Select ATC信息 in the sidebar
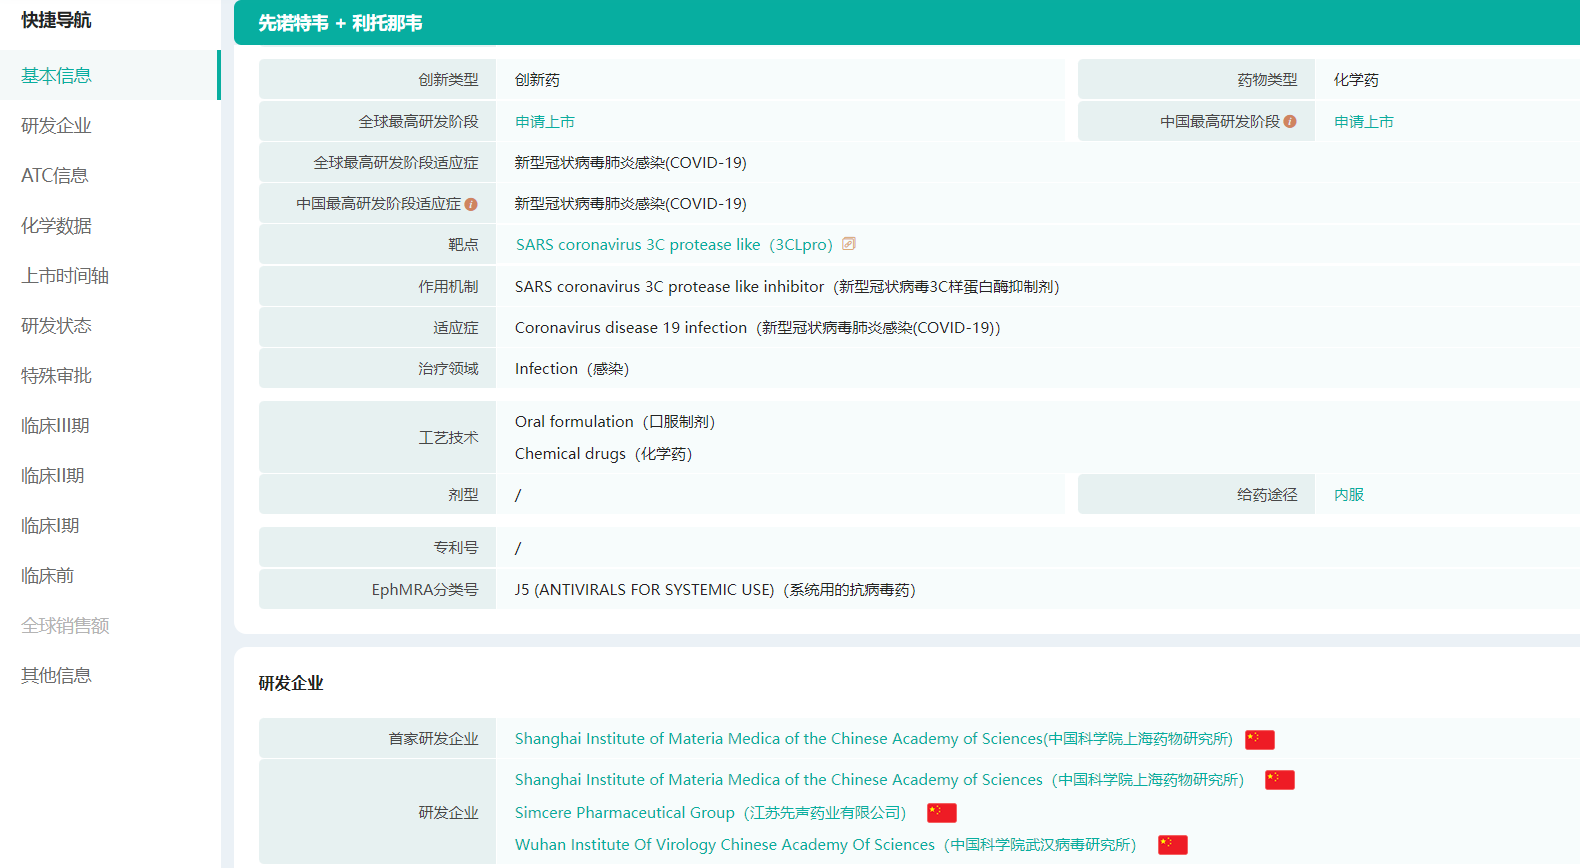 55,176
